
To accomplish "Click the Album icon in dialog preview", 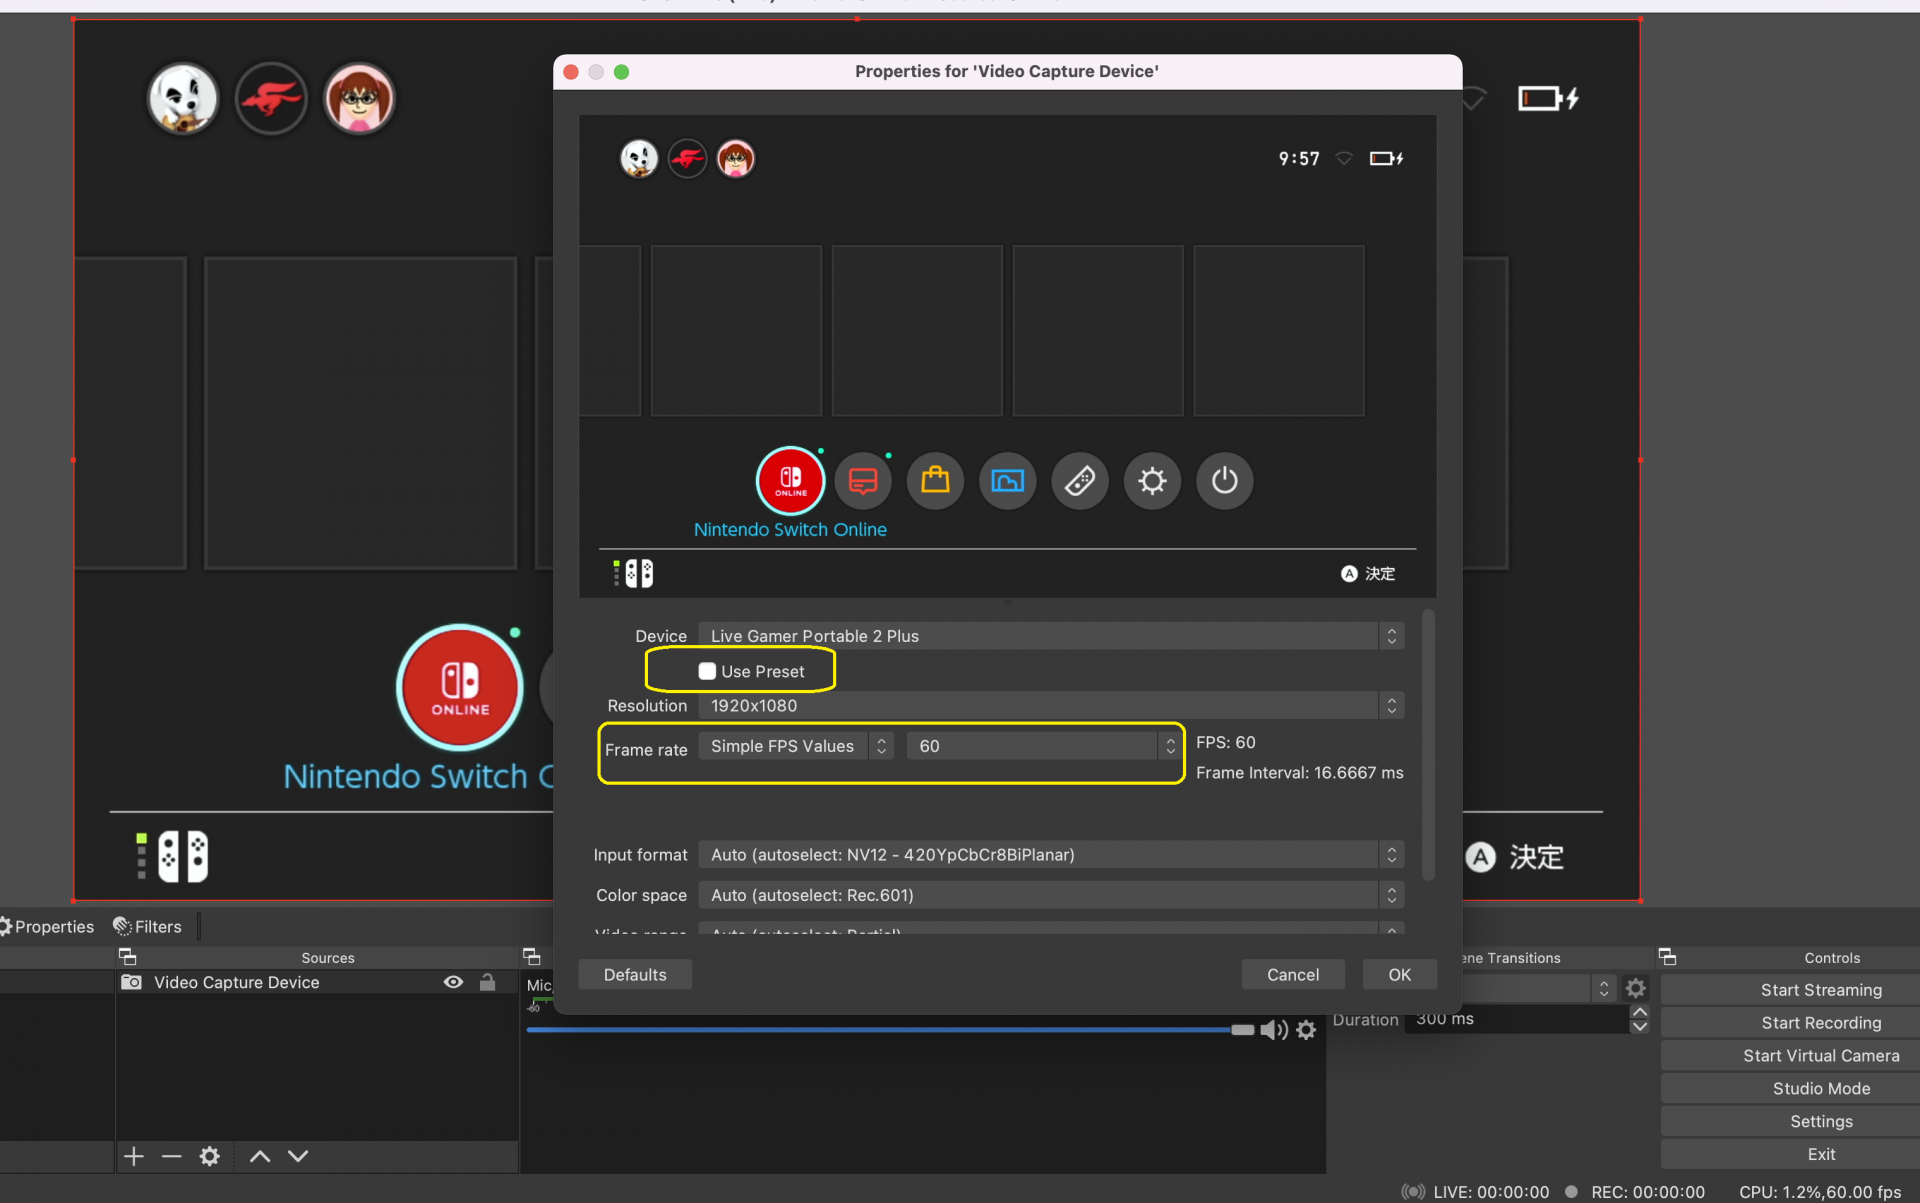I will 1007,481.
